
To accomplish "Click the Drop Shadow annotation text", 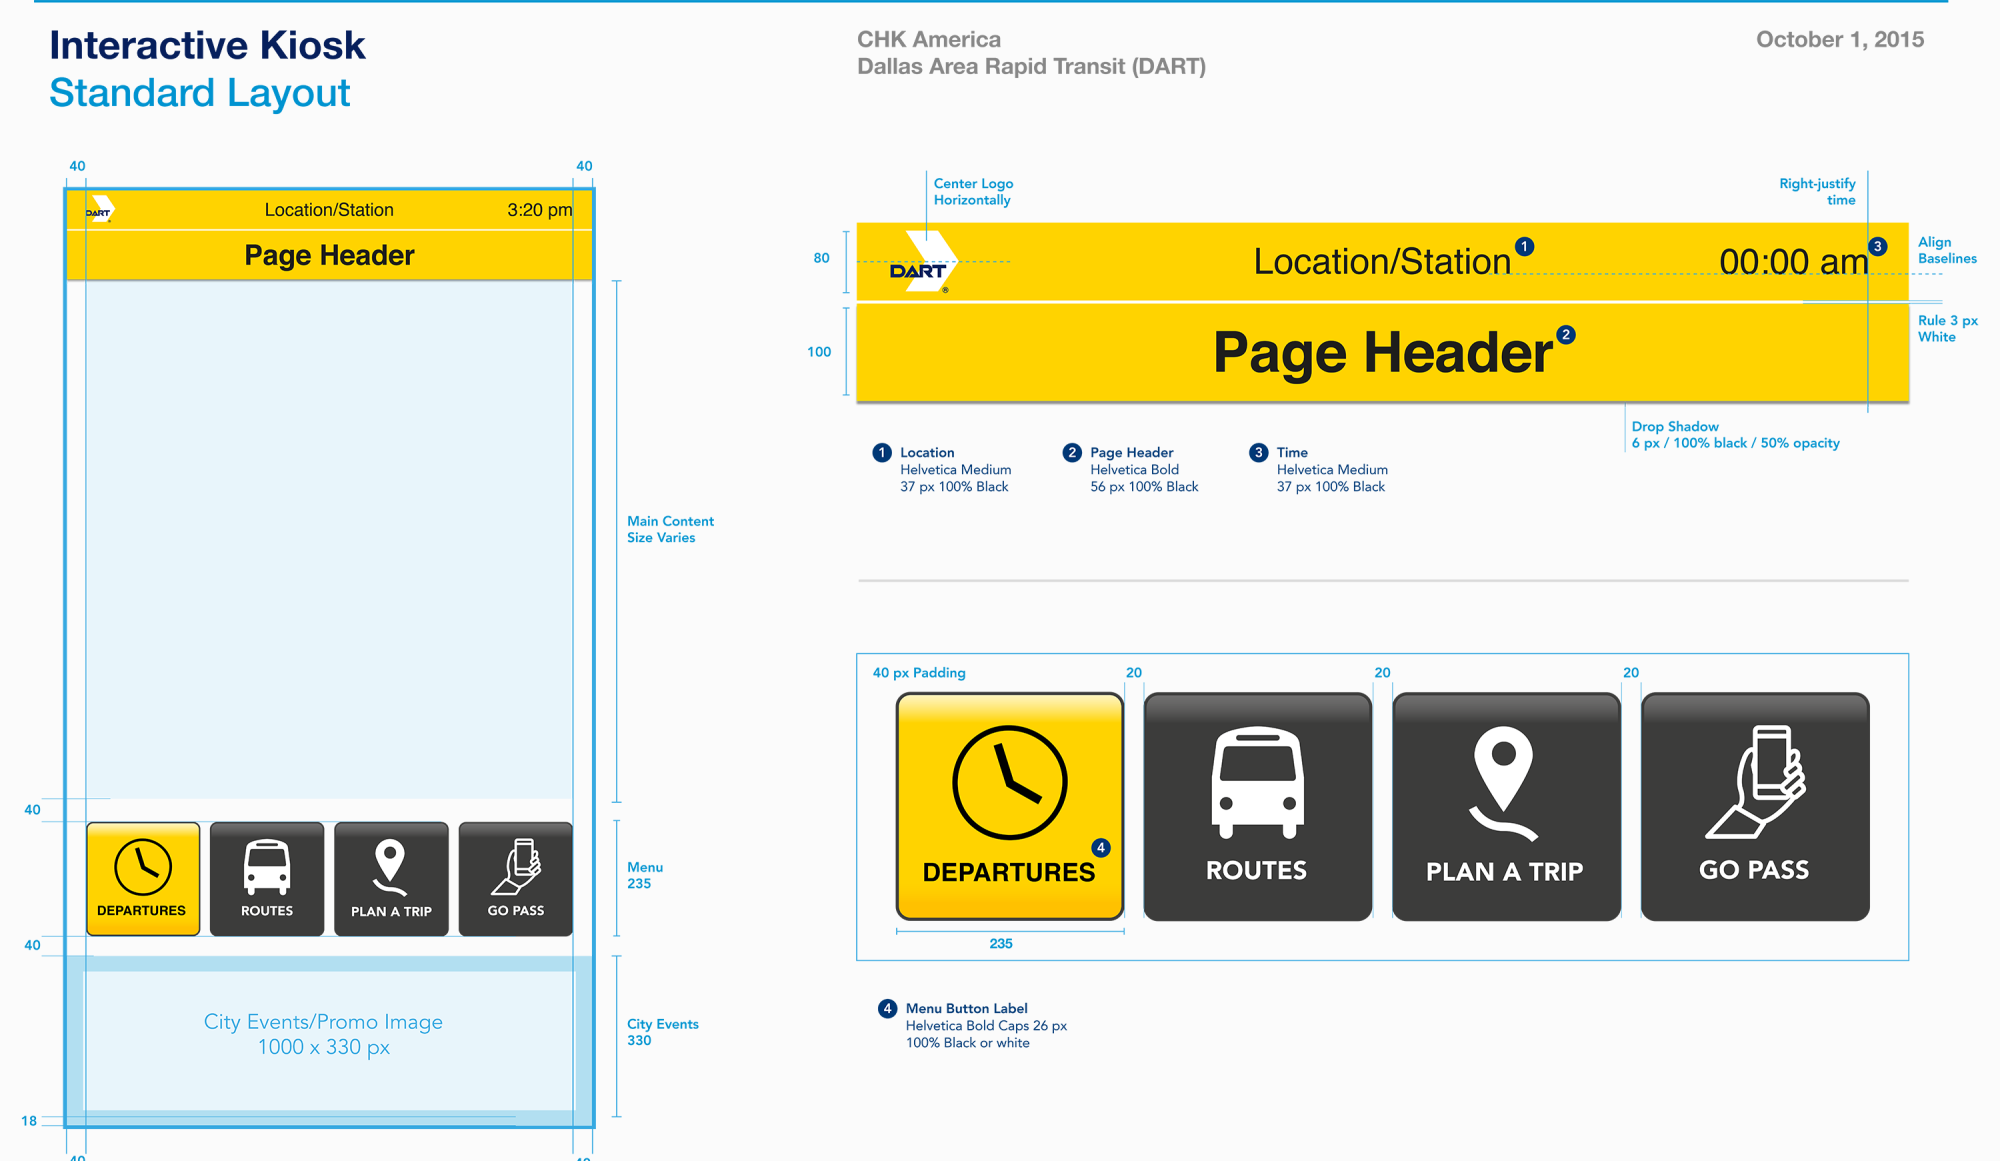I will [1735, 435].
